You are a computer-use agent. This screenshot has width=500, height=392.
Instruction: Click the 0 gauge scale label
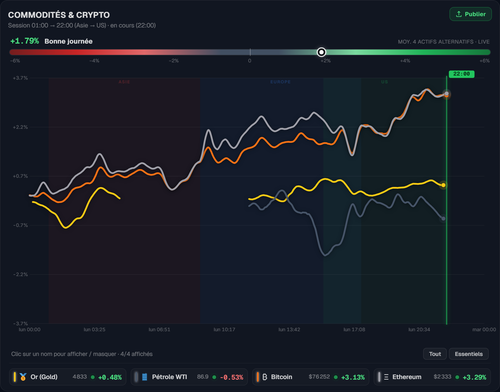[249, 61]
